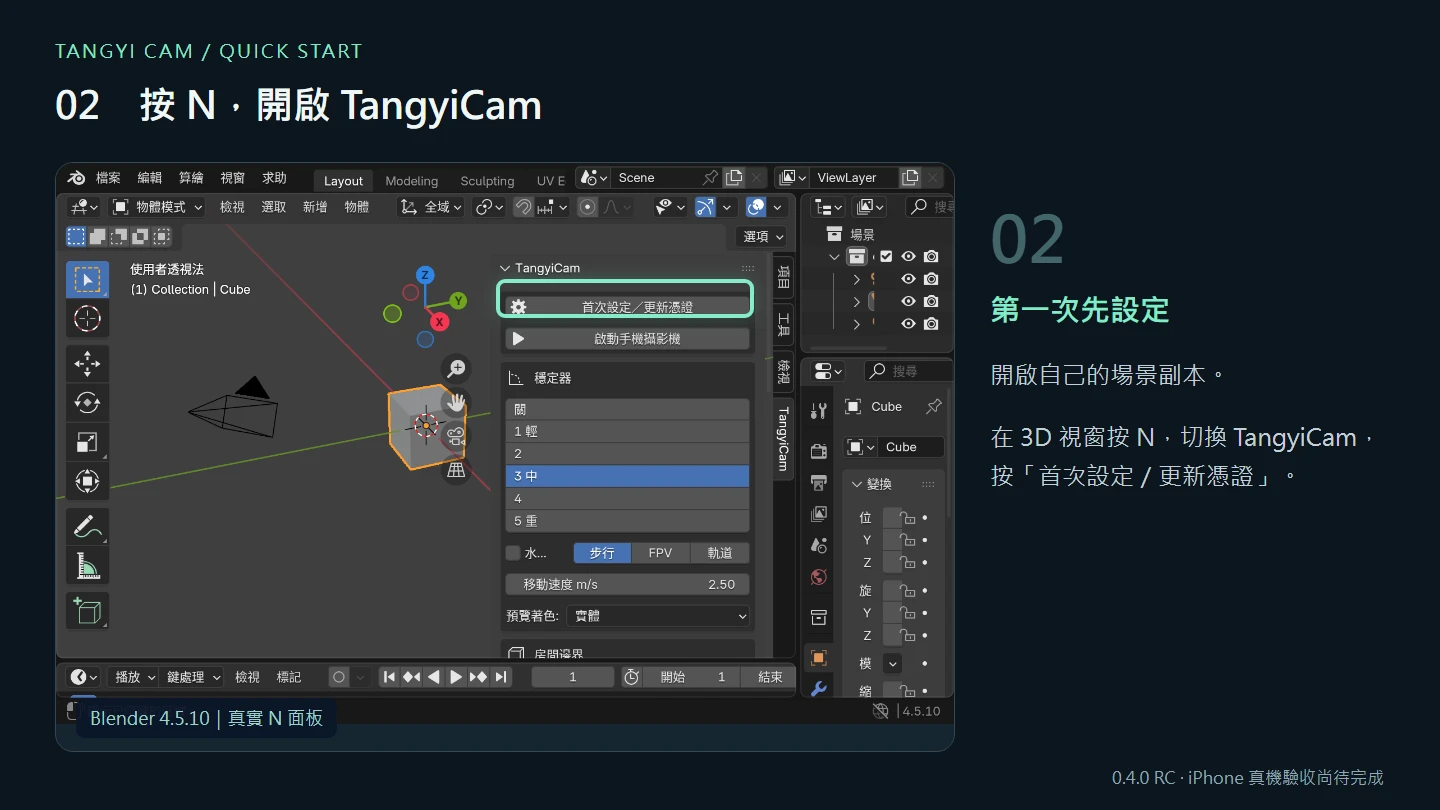Viewport: 1440px width, 810px height.
Task: Click the viewport zoom magnifier icon
Action: click(x=456, y=368)
